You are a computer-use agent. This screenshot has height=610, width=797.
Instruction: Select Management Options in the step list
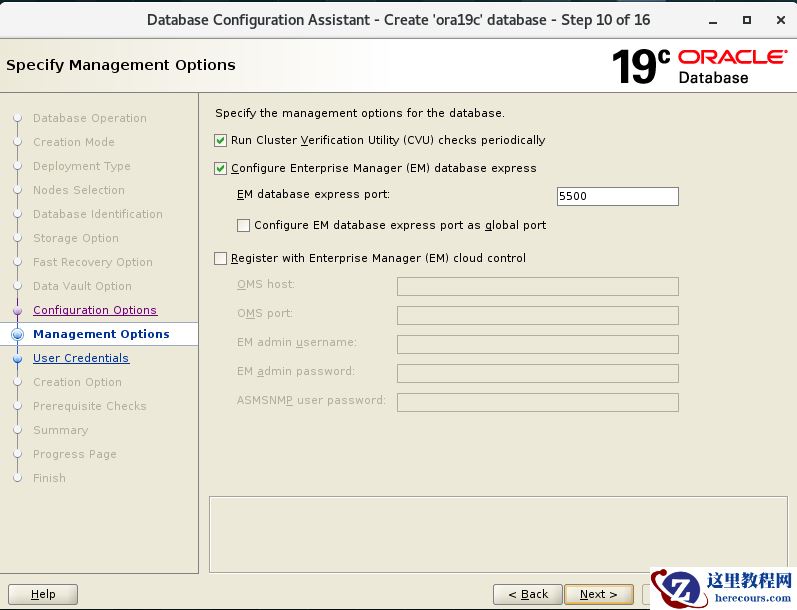point(101,334)
